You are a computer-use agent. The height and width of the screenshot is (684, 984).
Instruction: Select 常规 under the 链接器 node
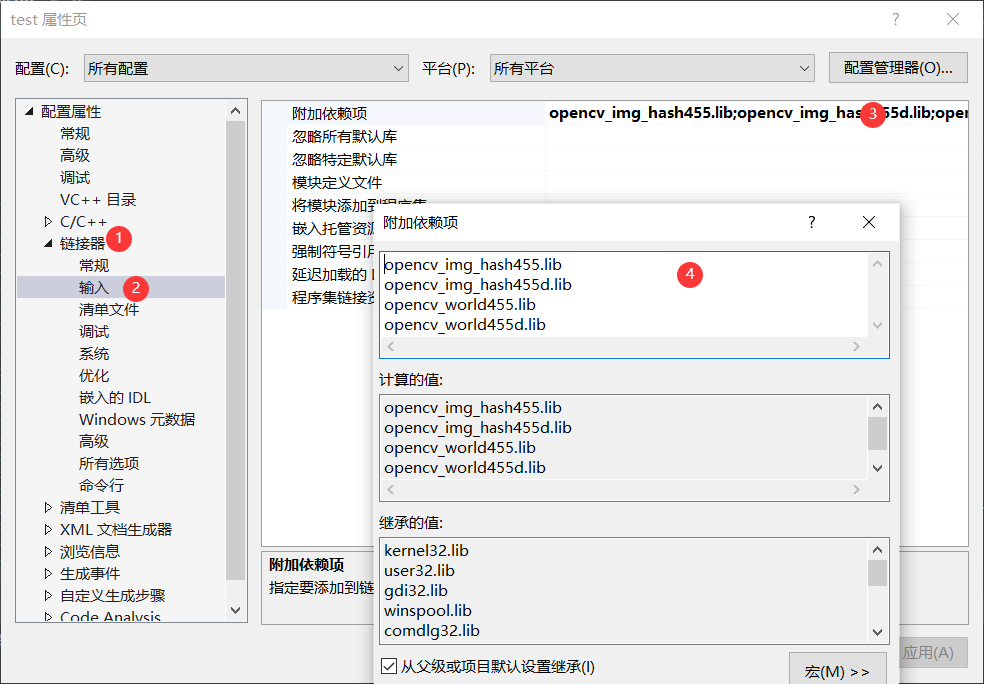pos(92,265)
